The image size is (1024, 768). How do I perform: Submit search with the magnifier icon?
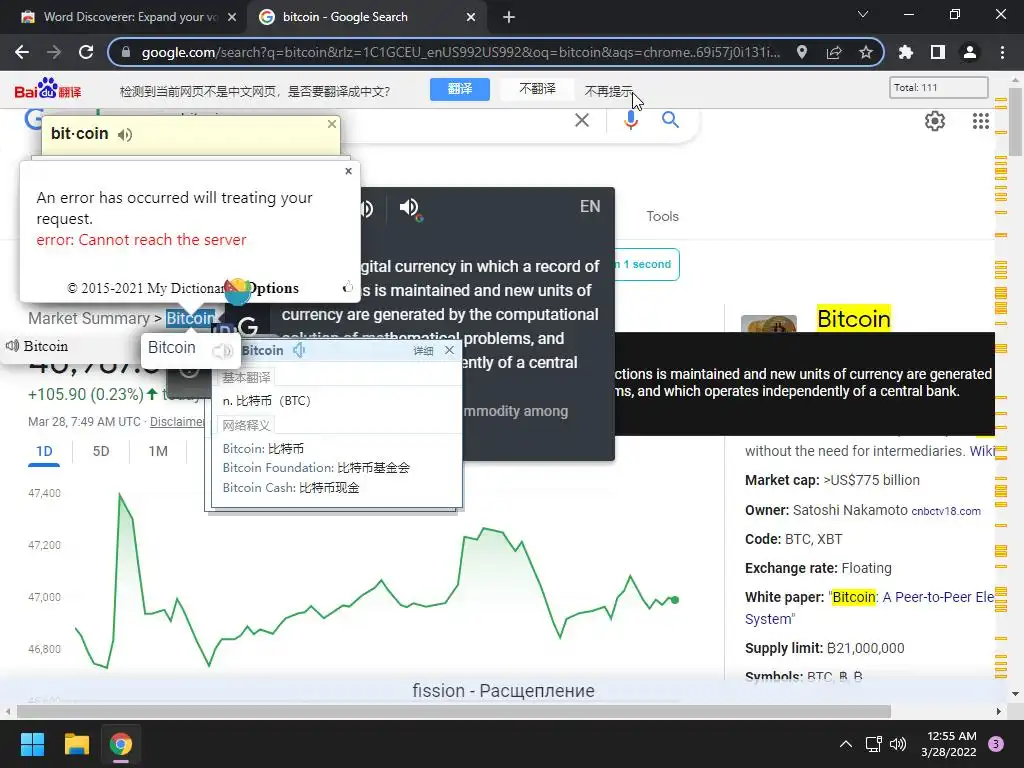pos(670,120)
